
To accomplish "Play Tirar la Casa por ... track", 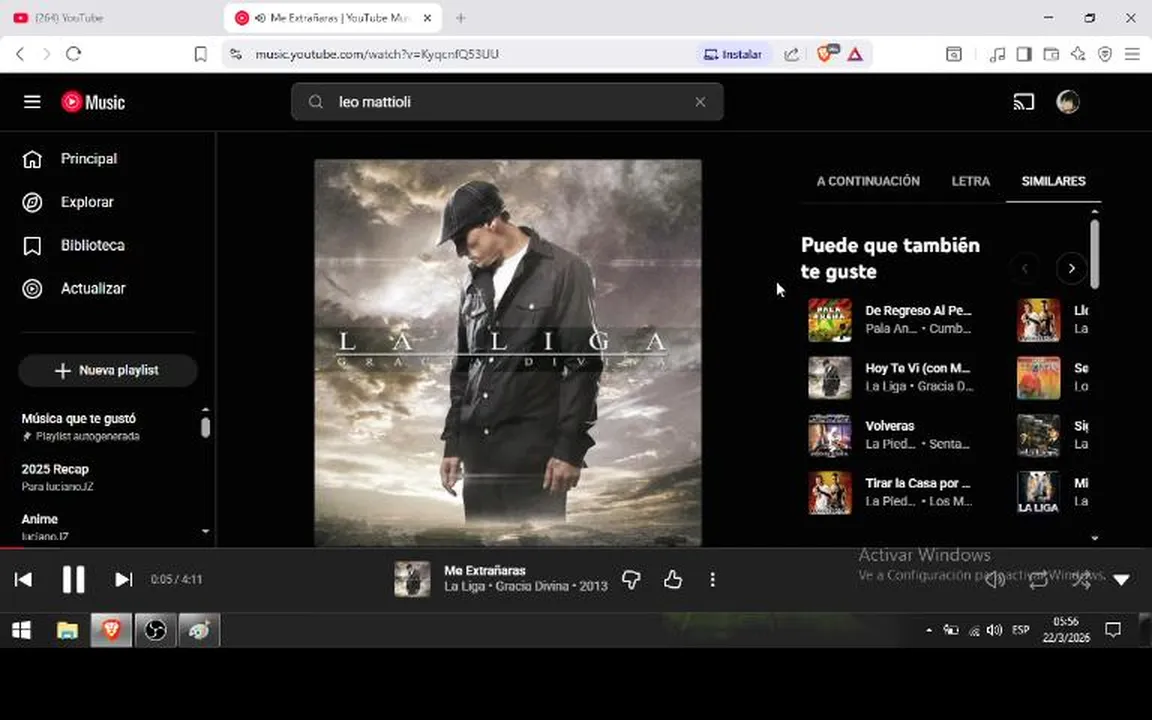I will [918, 483].
